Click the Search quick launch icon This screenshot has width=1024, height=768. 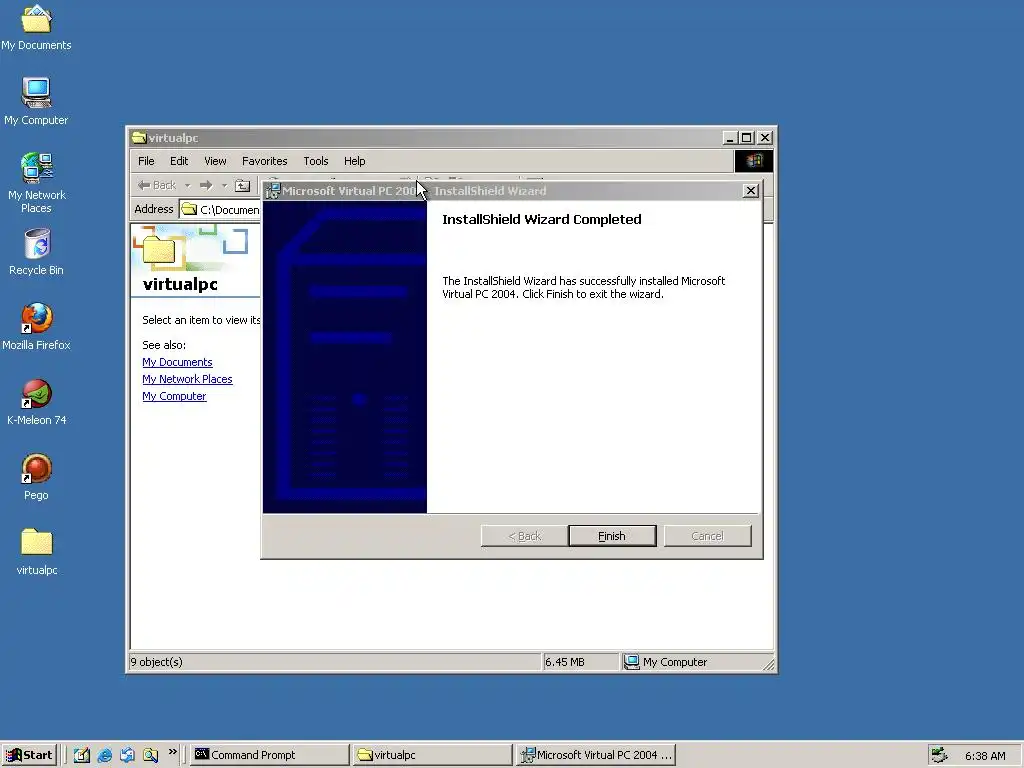coord(150,755)
